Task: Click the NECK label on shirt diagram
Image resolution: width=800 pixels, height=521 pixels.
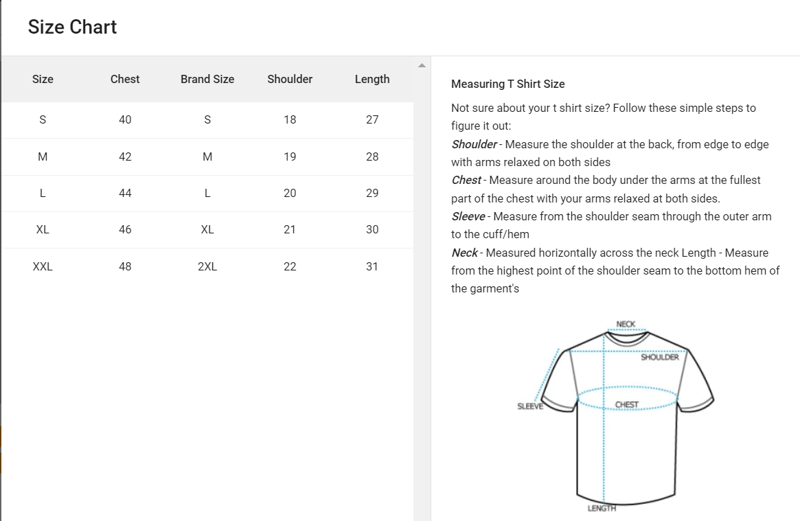Action: pyautogui.click(x=626, y=324)
